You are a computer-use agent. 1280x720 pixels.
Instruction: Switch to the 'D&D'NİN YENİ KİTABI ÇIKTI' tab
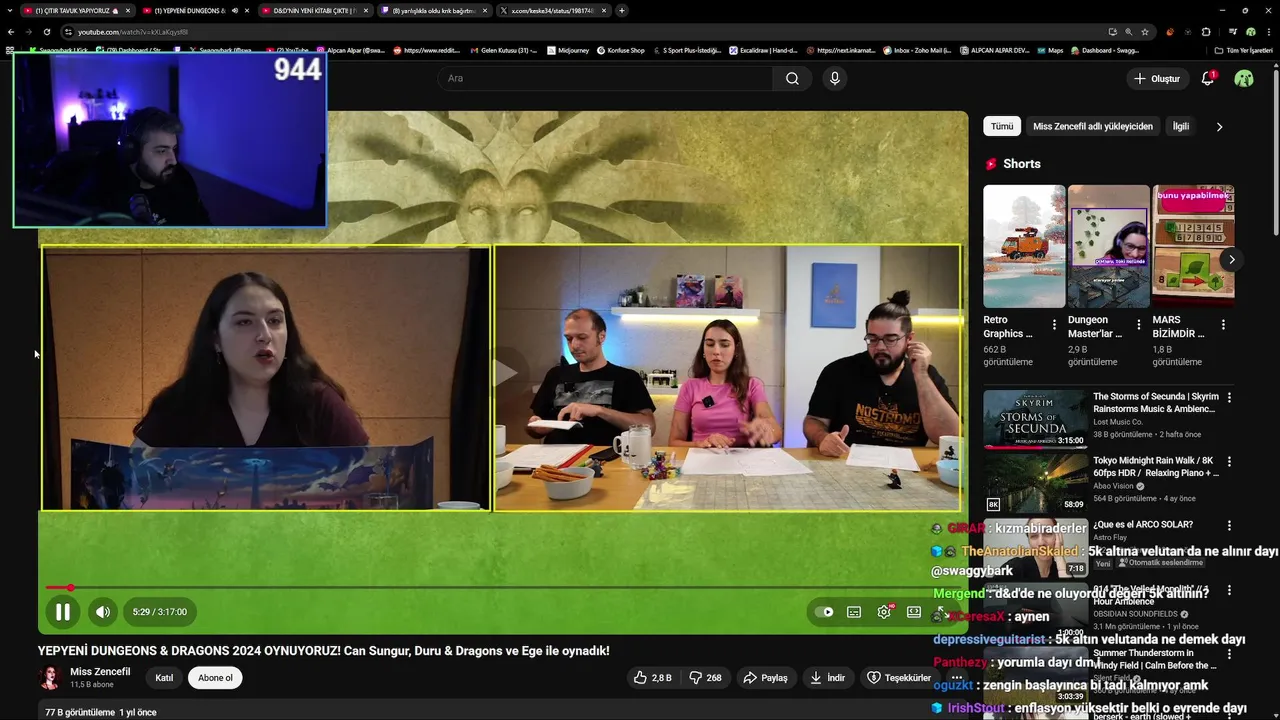tap(314, 10)
